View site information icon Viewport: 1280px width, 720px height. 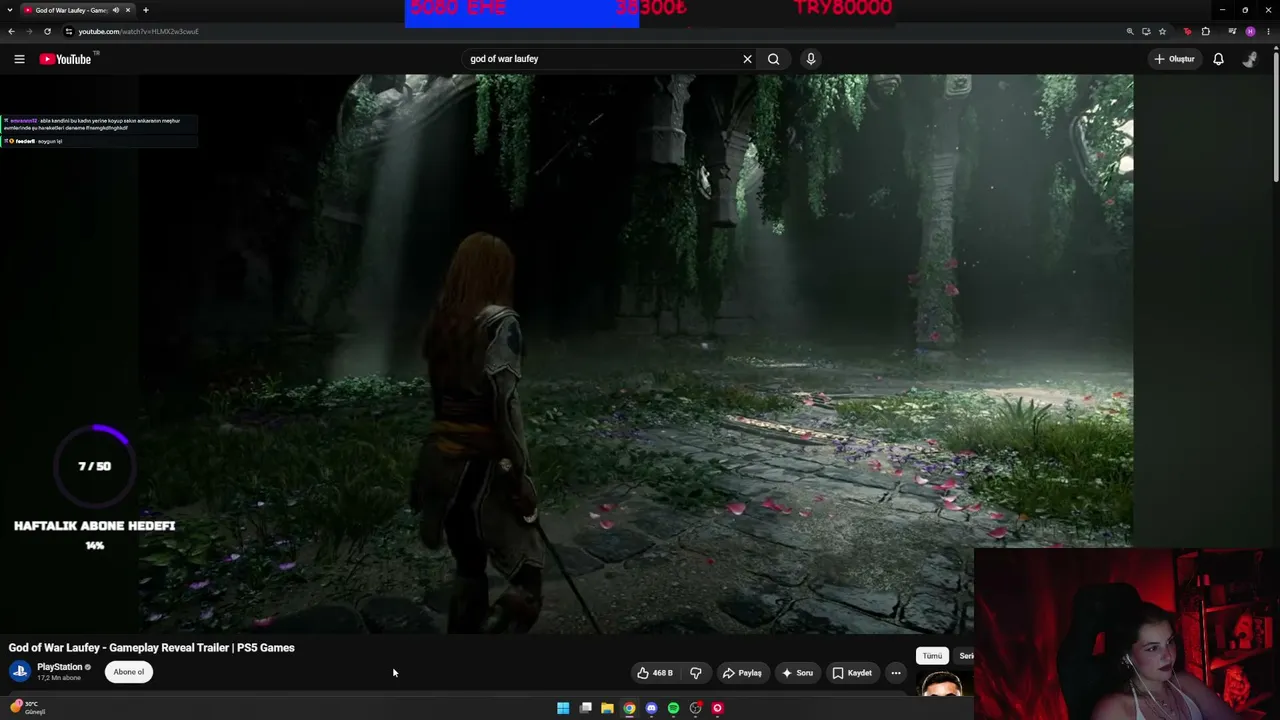point(69,31)
